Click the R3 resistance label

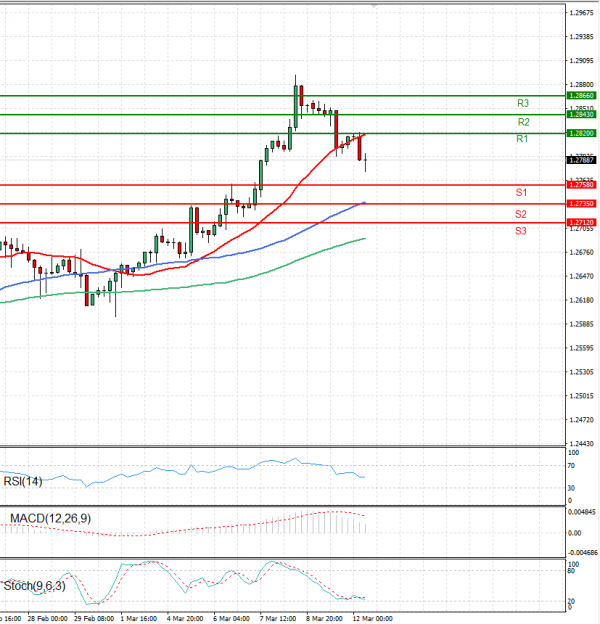pos(522,103)
